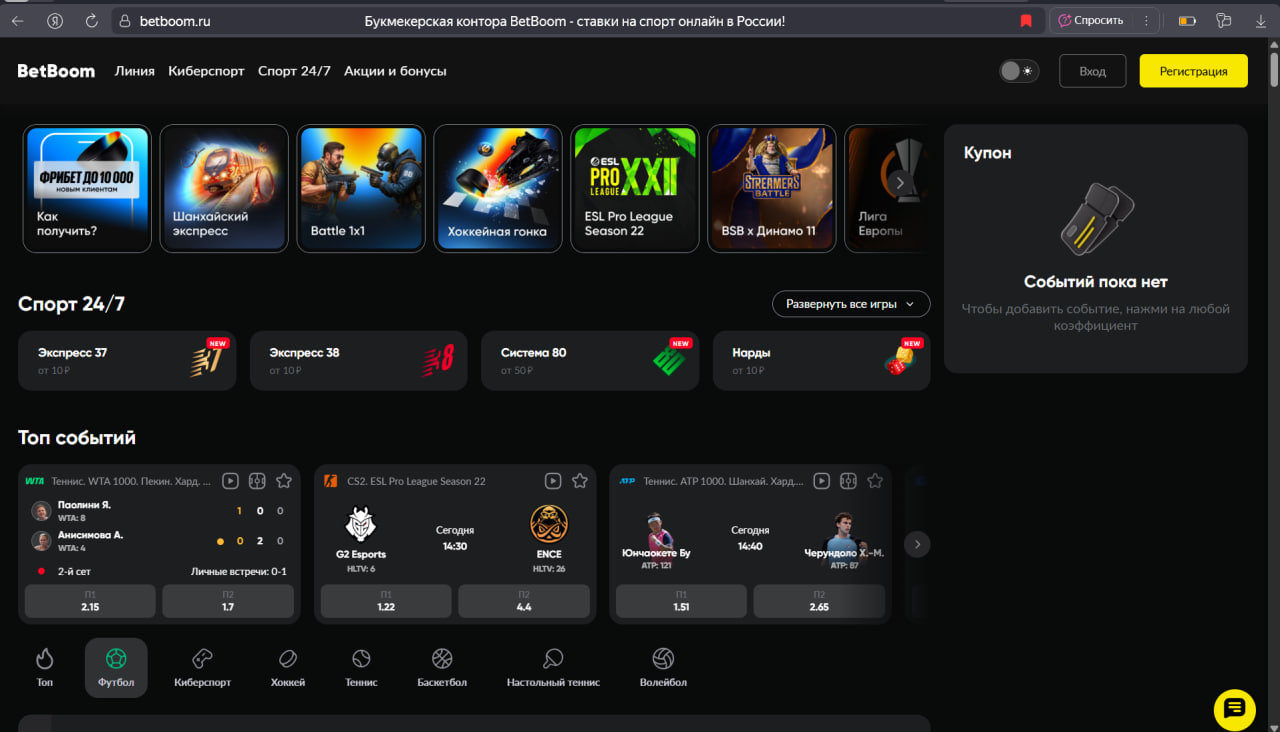Open the BSB x Динамо 11 banner
This screenshot has height=732, width=1280.
(x=772, y=188)
